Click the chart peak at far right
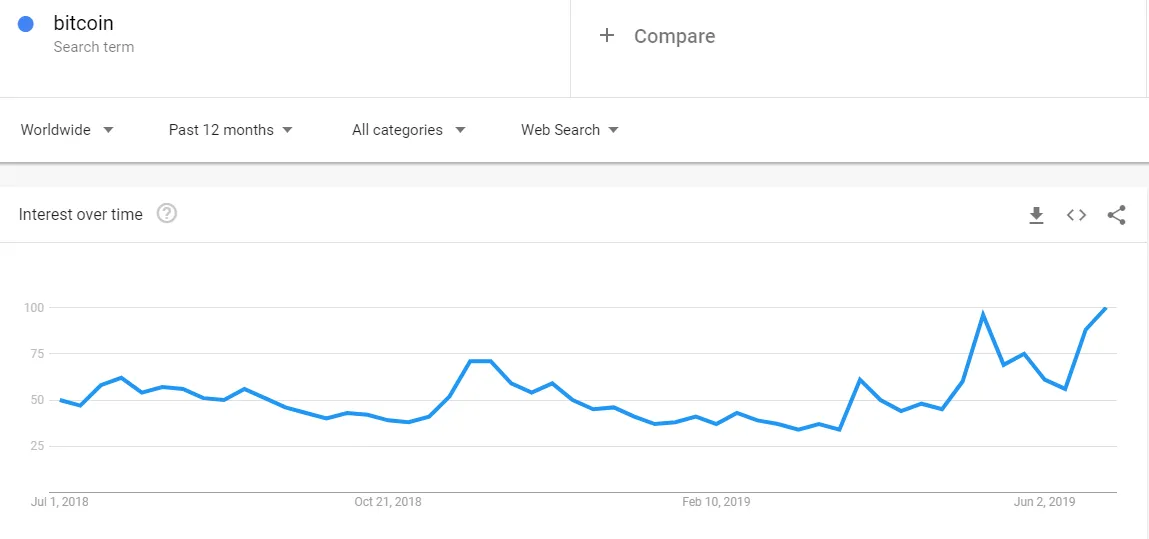Image resolution: width=1149 pixels, height=539 pixels. point(1105,308)
